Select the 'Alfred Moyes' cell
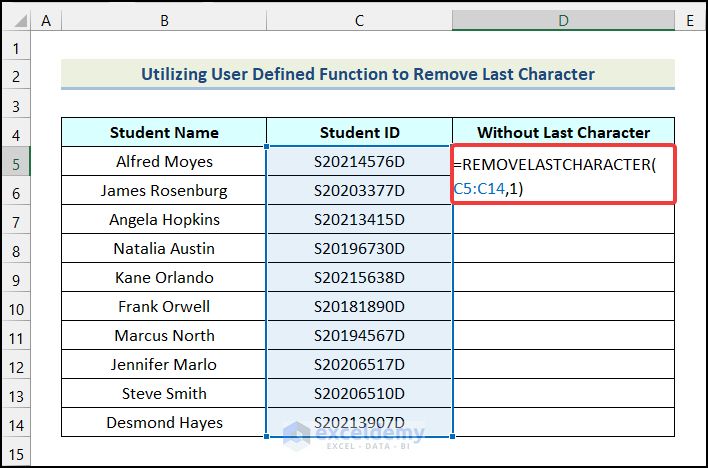The image size is (708, 468). click(164, 161)
